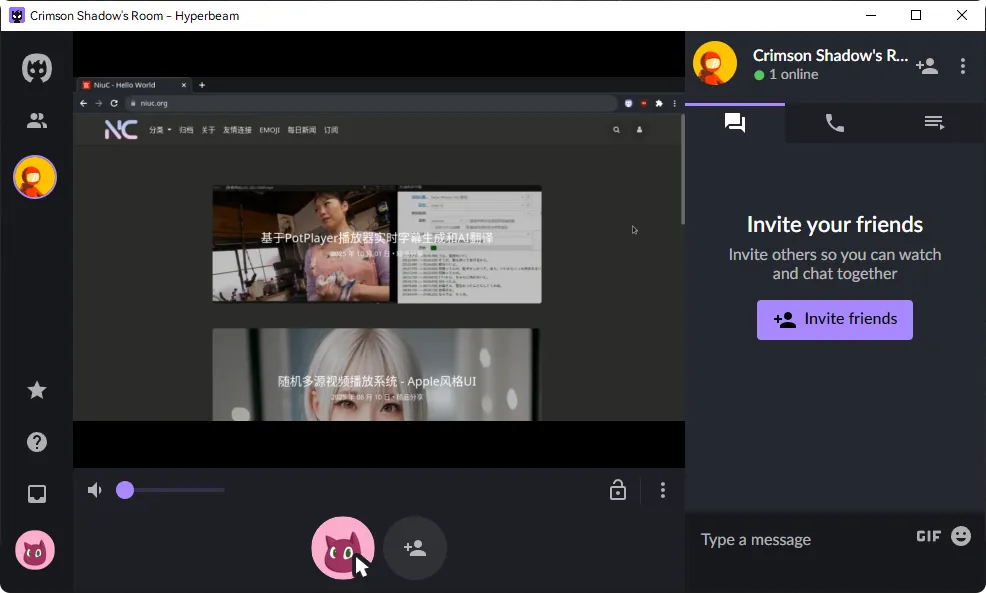Viewport: 986px width, 593px height.
Task: Open the GIF picker in message box
Action: tap(928, 537)
